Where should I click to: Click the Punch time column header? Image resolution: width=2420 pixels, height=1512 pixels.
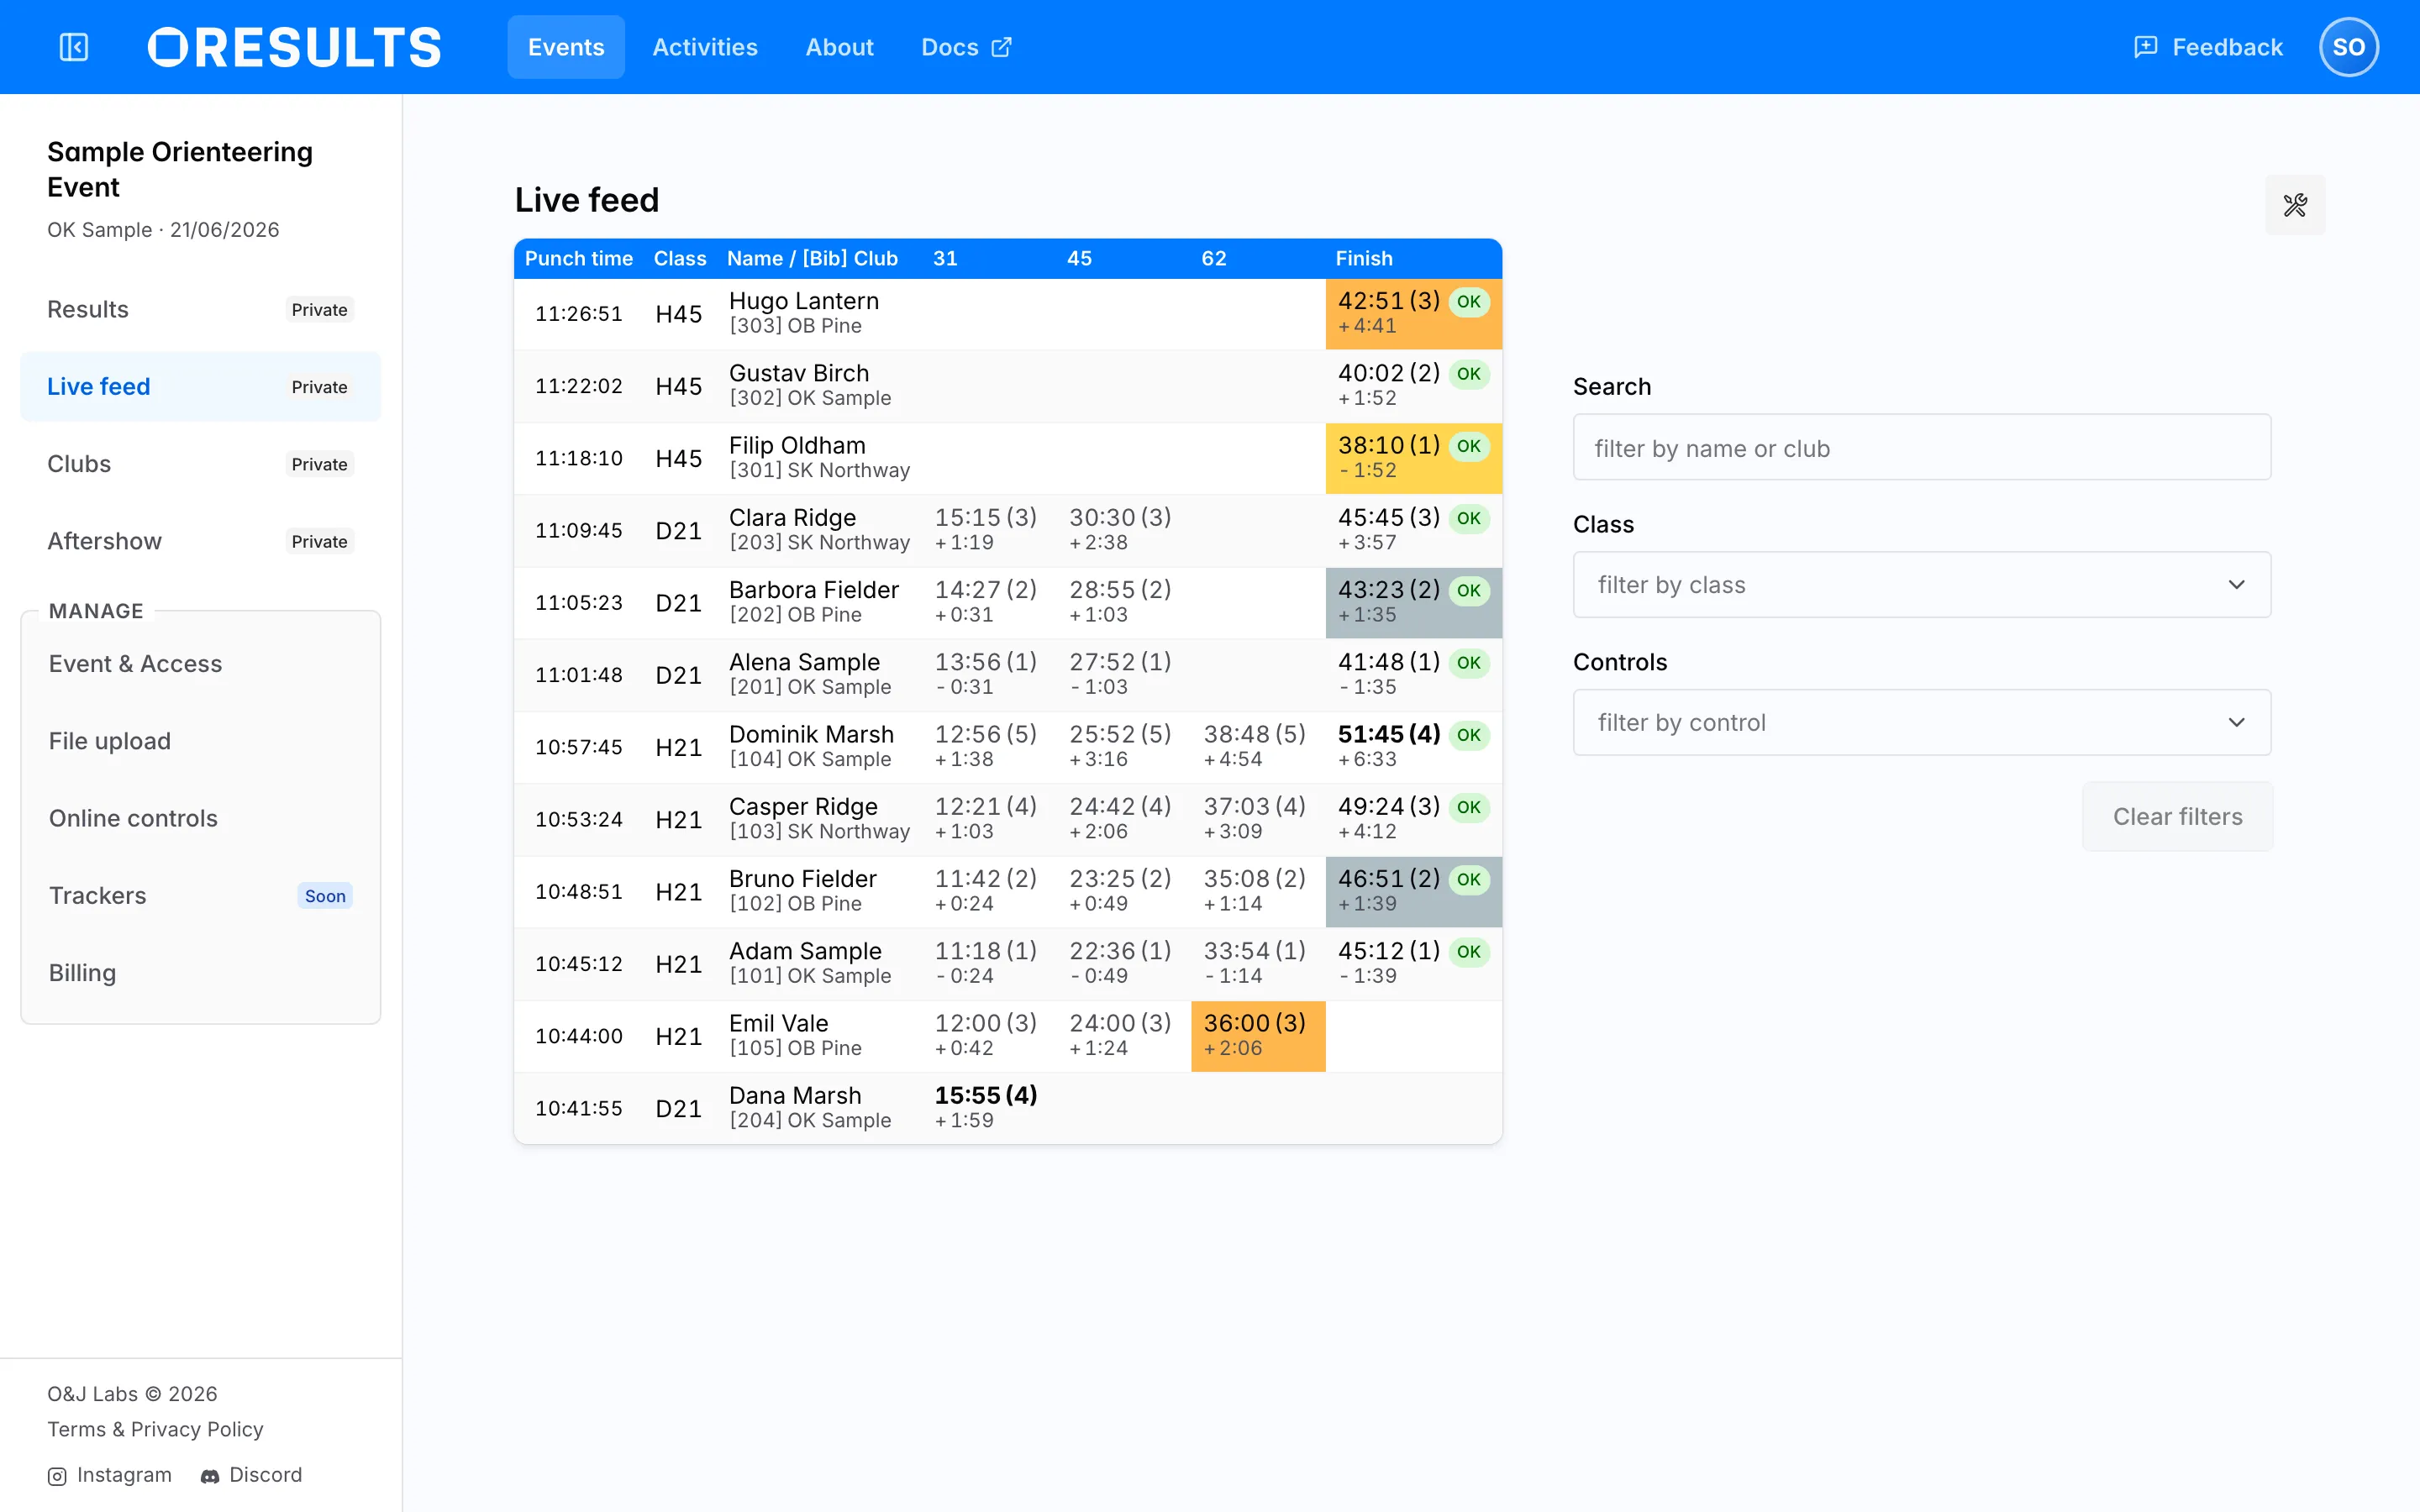click(x=579, y=258)
